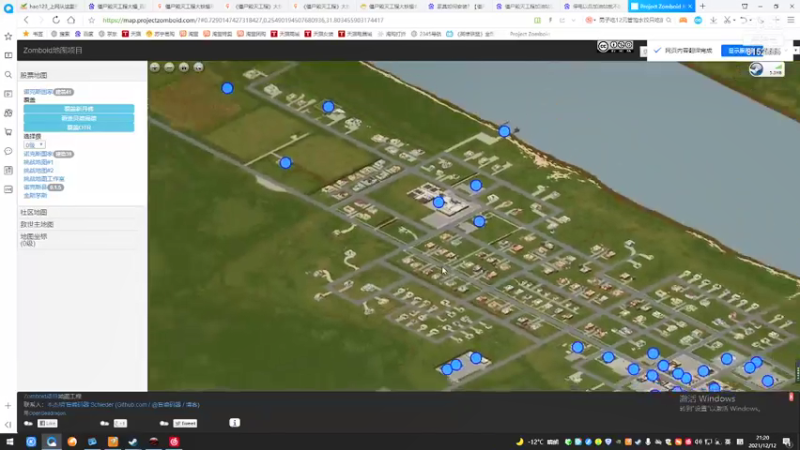This screenshot has width=800, height=450.
Task: Collapse the browser sidebar with the arrow icon
Action: (x=8, y=424)
